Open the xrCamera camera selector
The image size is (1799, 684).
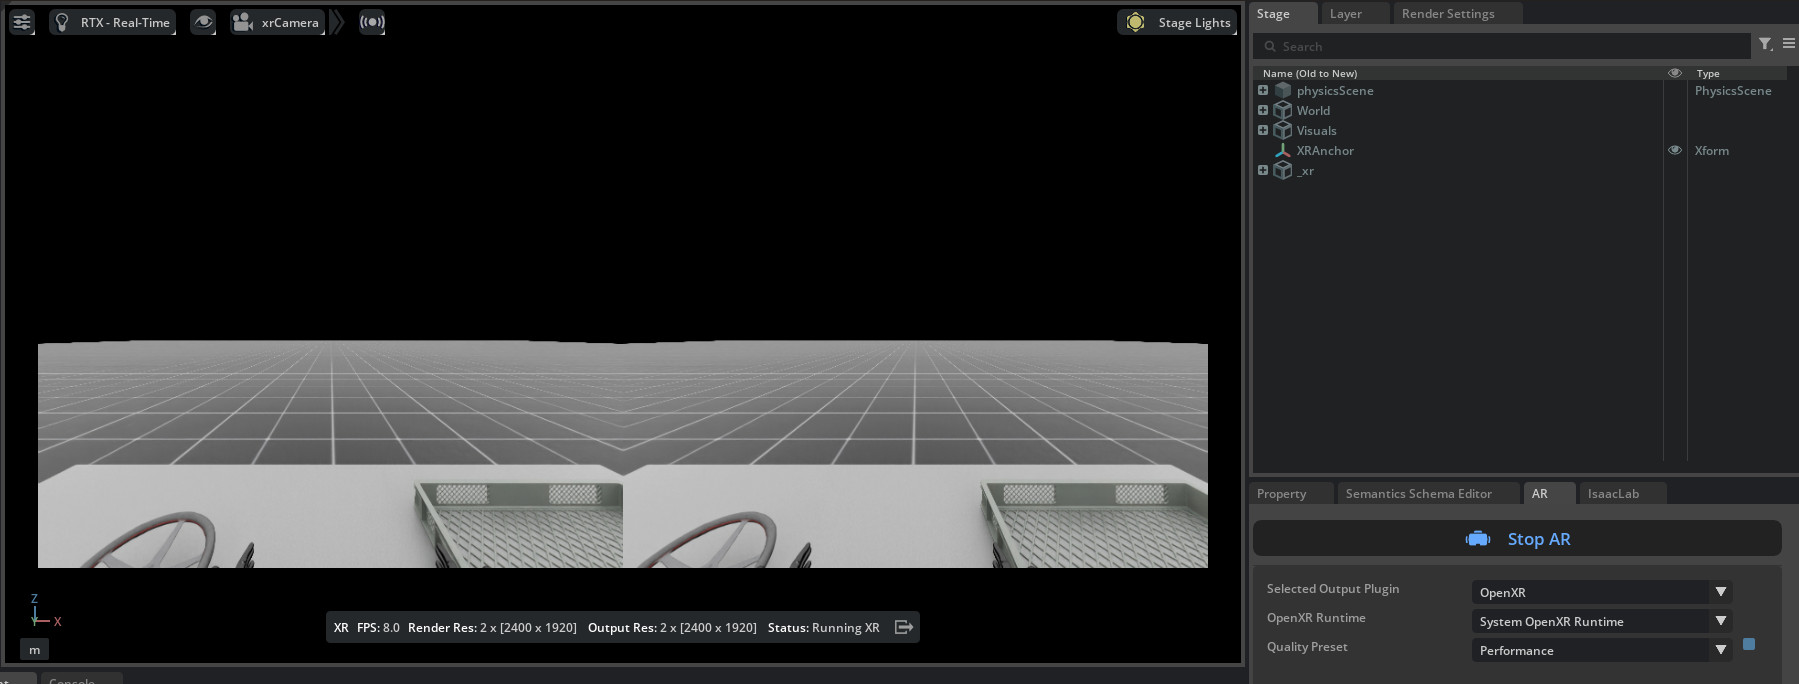tap(278, 22)
